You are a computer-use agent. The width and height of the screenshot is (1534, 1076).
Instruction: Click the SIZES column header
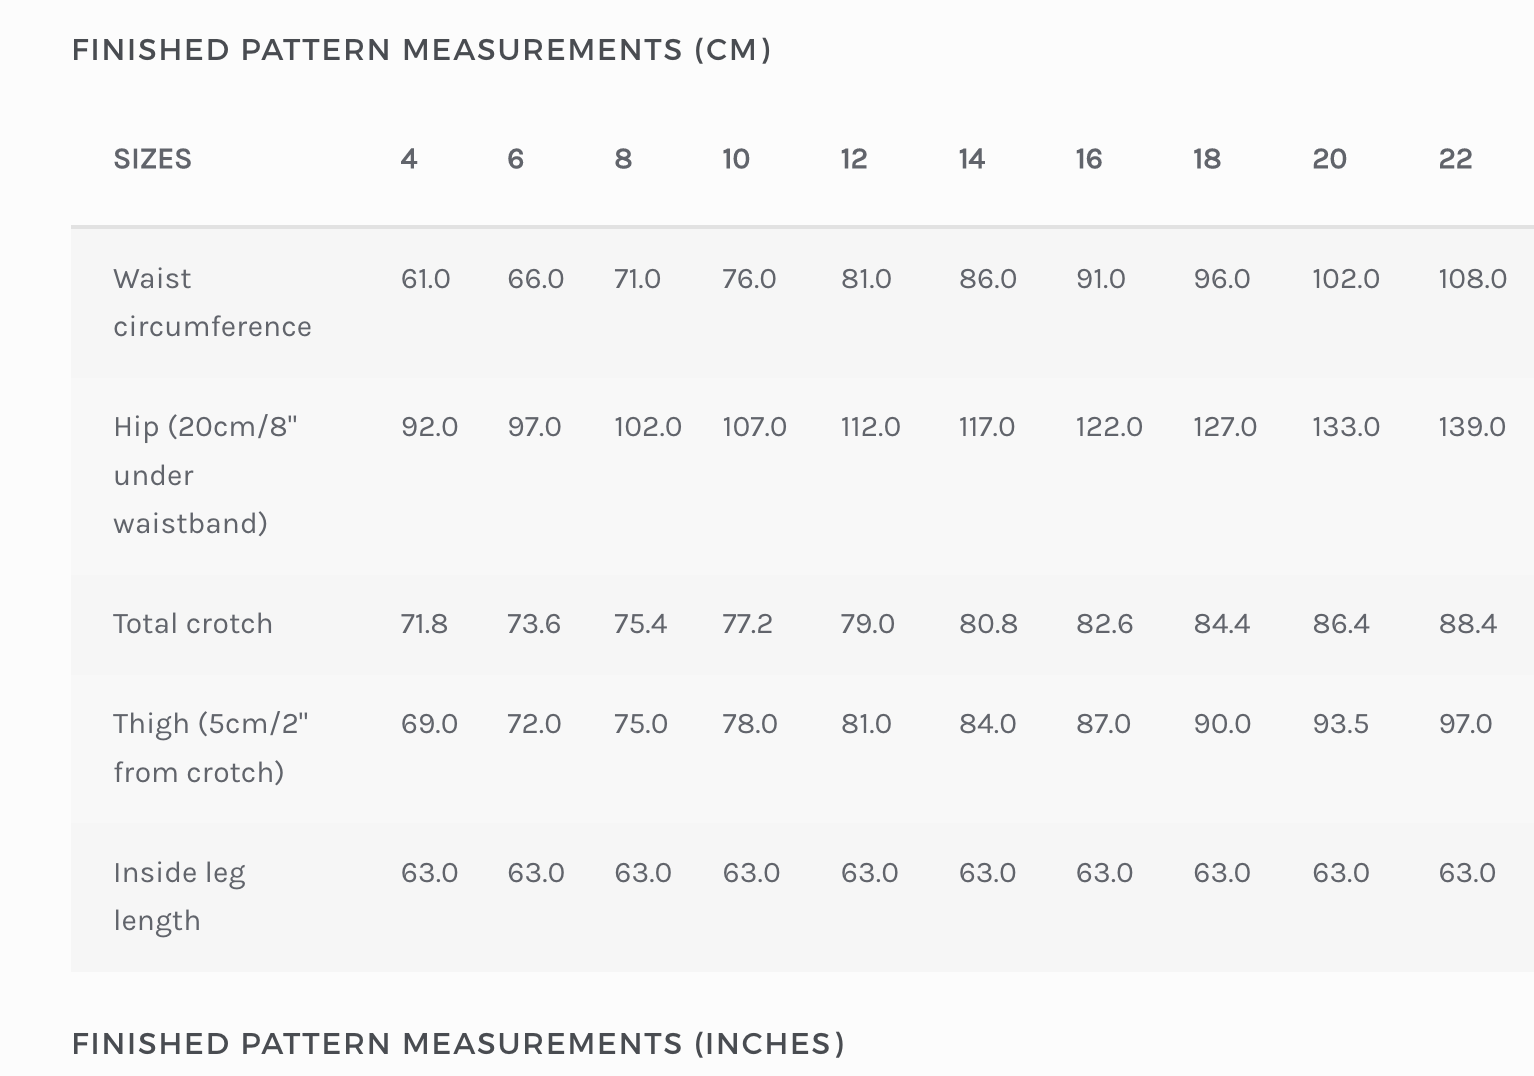152,159
